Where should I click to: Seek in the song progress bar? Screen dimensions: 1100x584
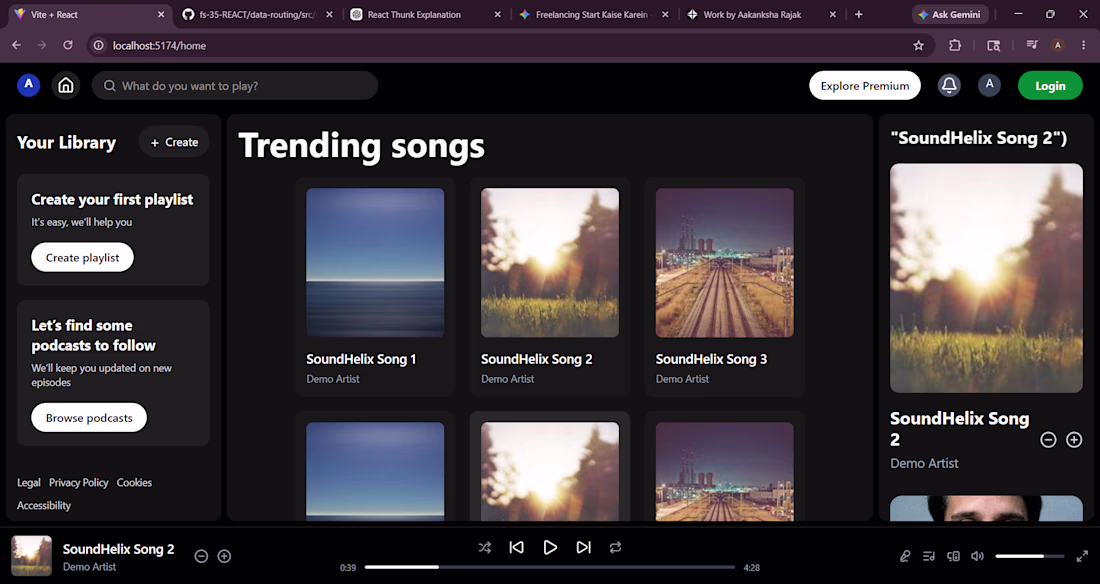[x=550, y=567]
